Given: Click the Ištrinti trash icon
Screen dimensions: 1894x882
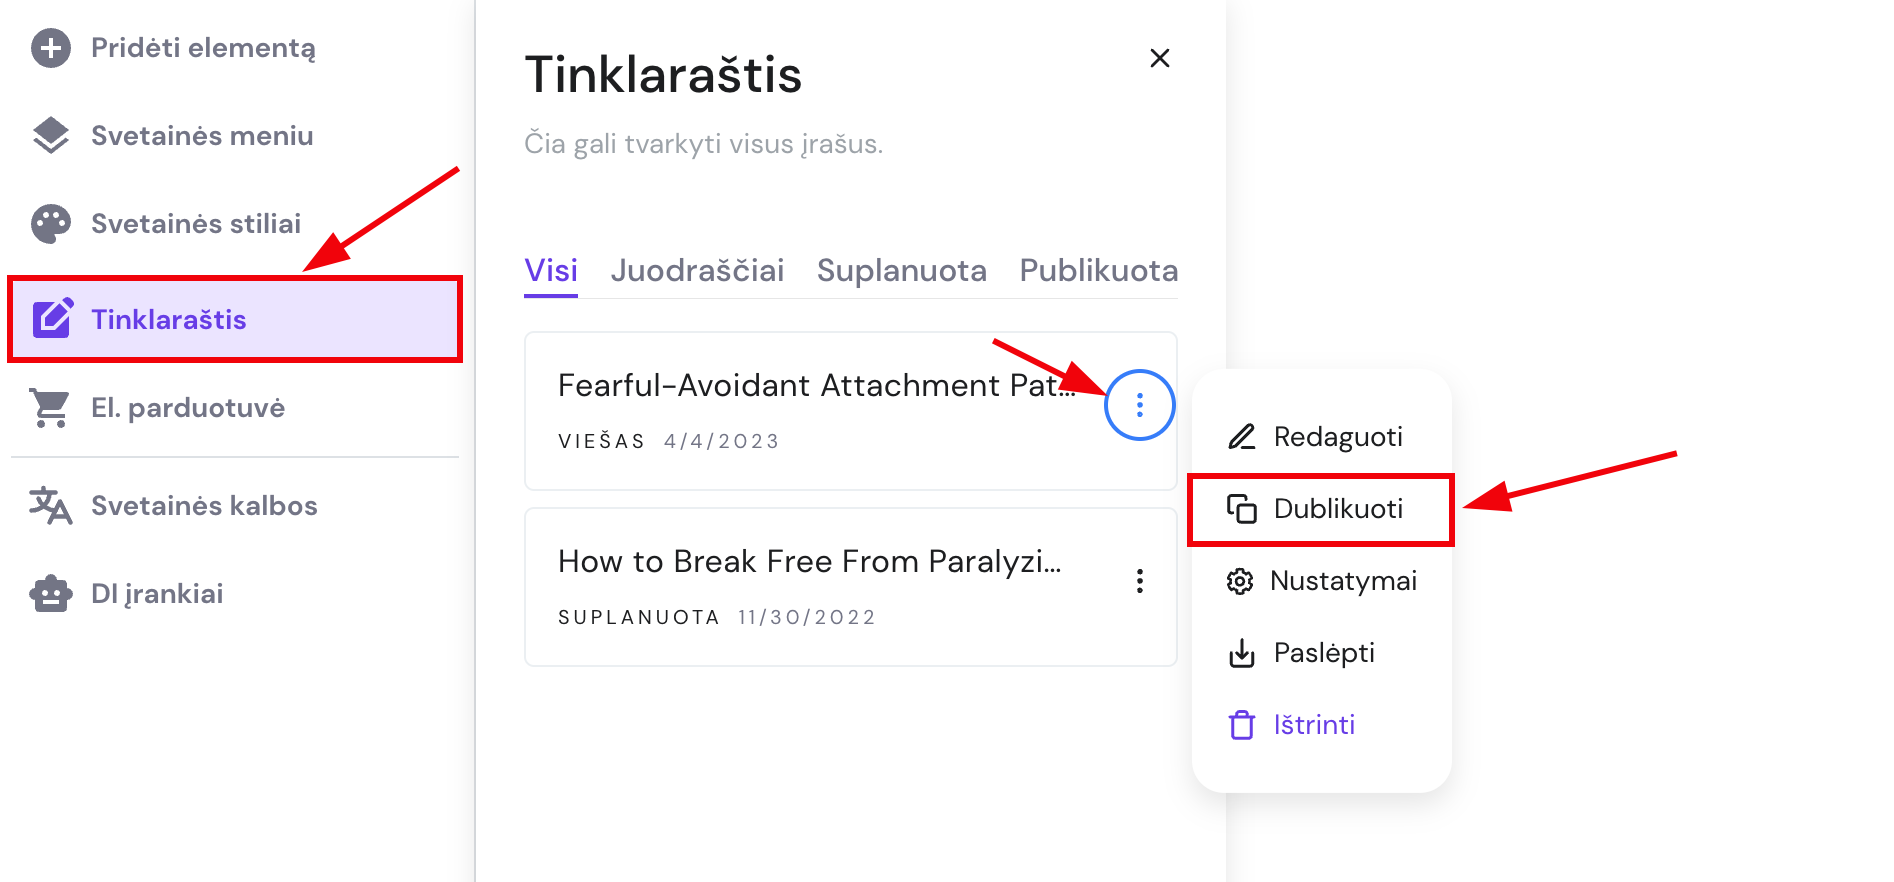Looking at the screenshot, I should pyautogui.click(x=1242, y=724).
